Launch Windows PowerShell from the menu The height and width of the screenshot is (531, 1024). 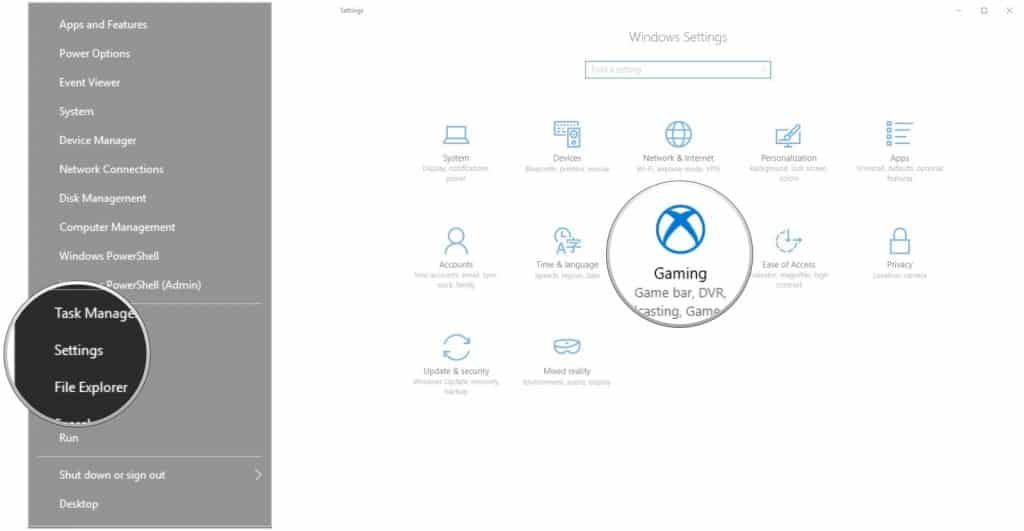[x=108, y=256]
